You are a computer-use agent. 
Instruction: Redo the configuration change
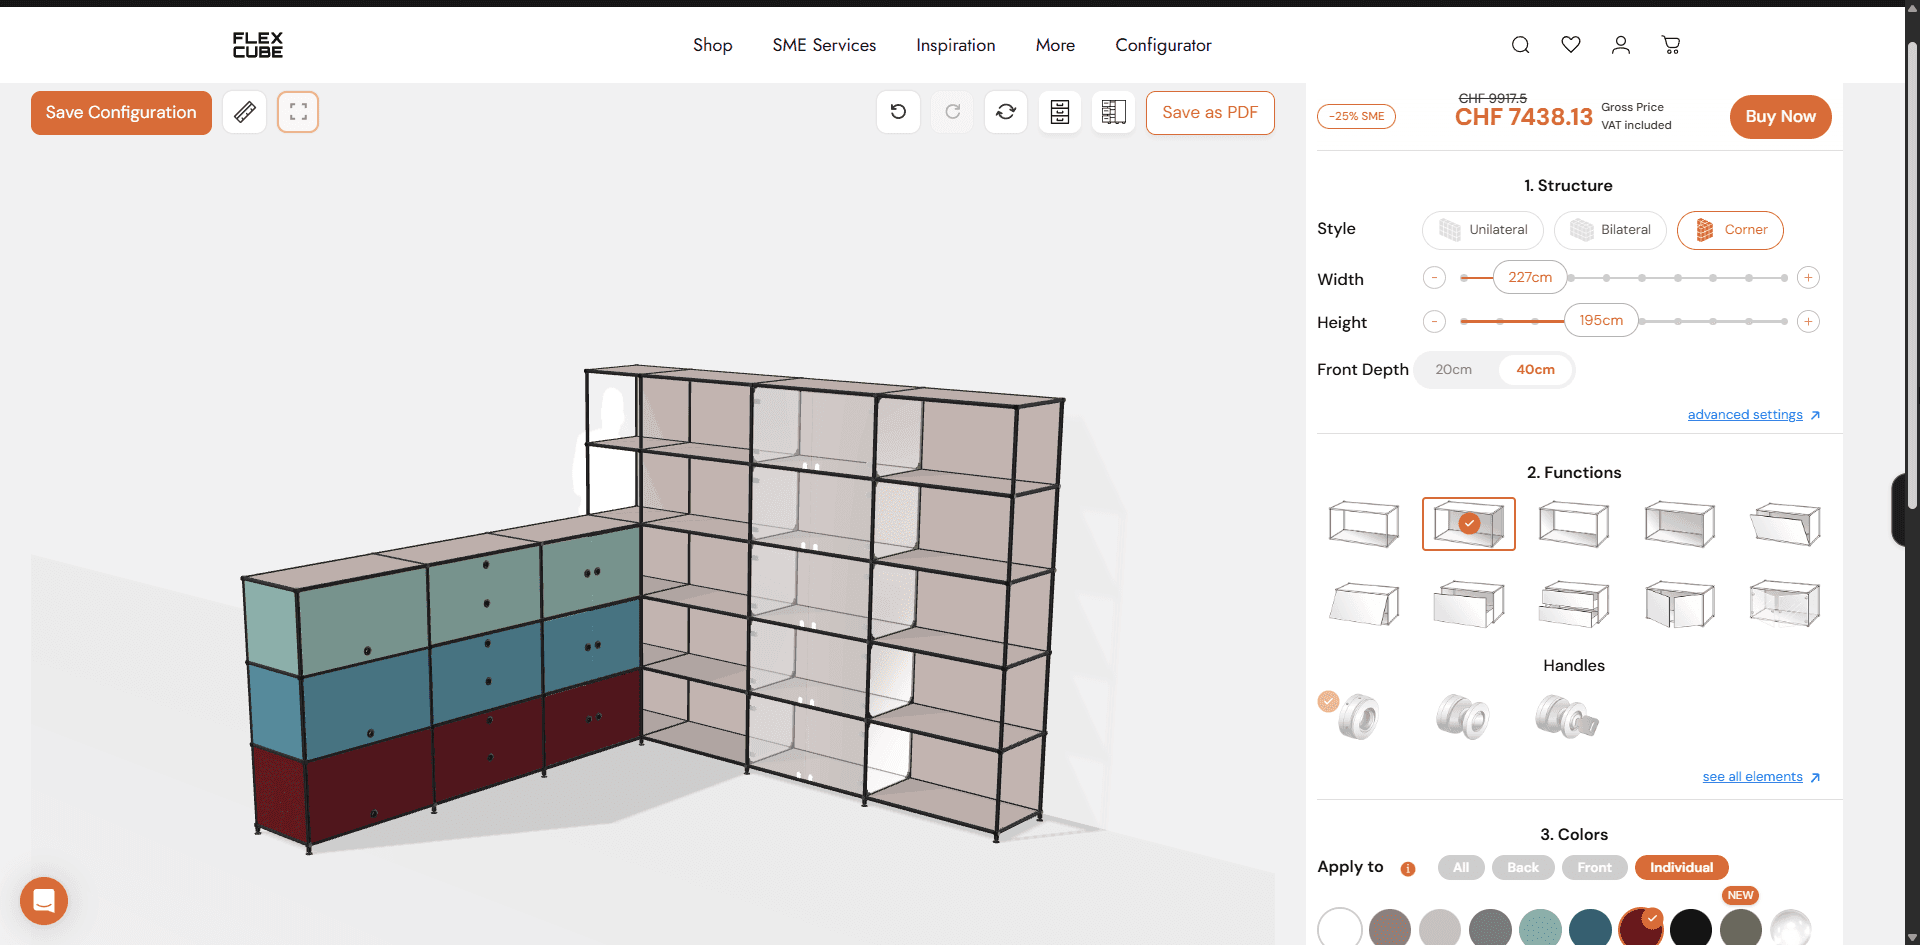(x=952, y=111)
